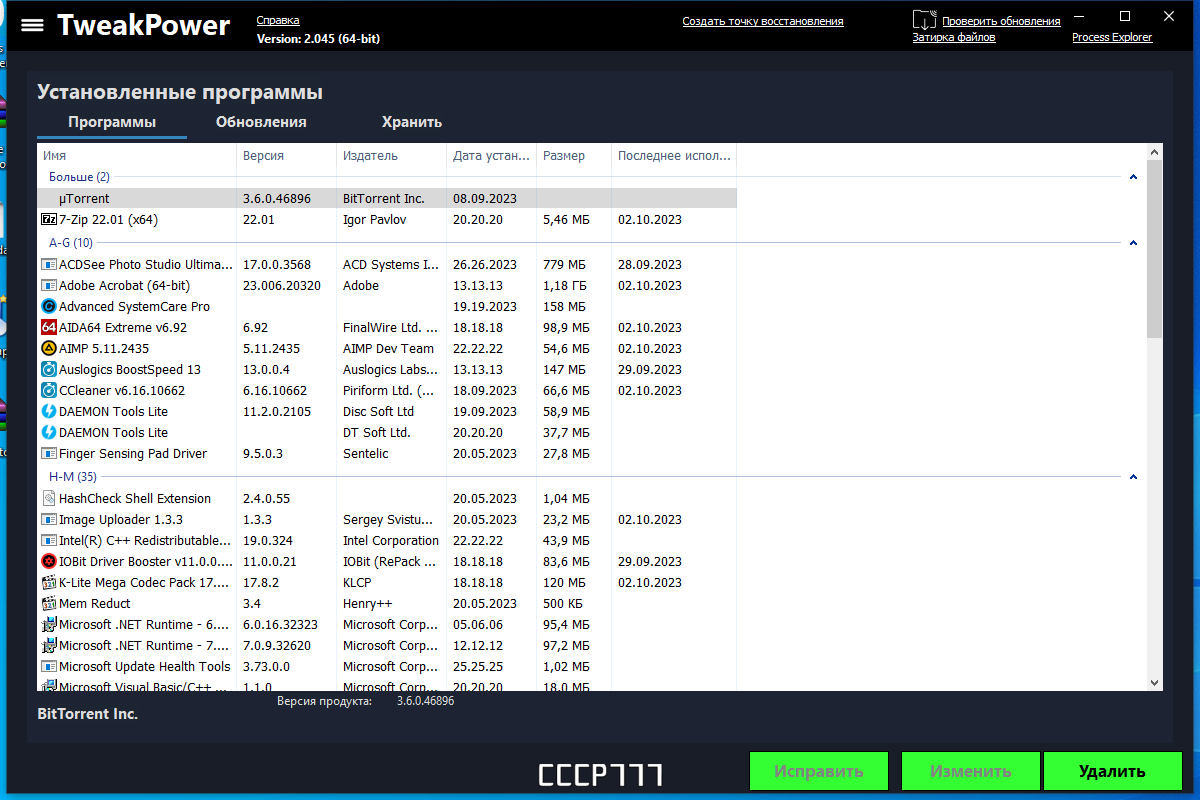This screenshot has width=1200, height=800.
Task: Sort by the Дата установки column header
Action: click(x=491, y=156)
